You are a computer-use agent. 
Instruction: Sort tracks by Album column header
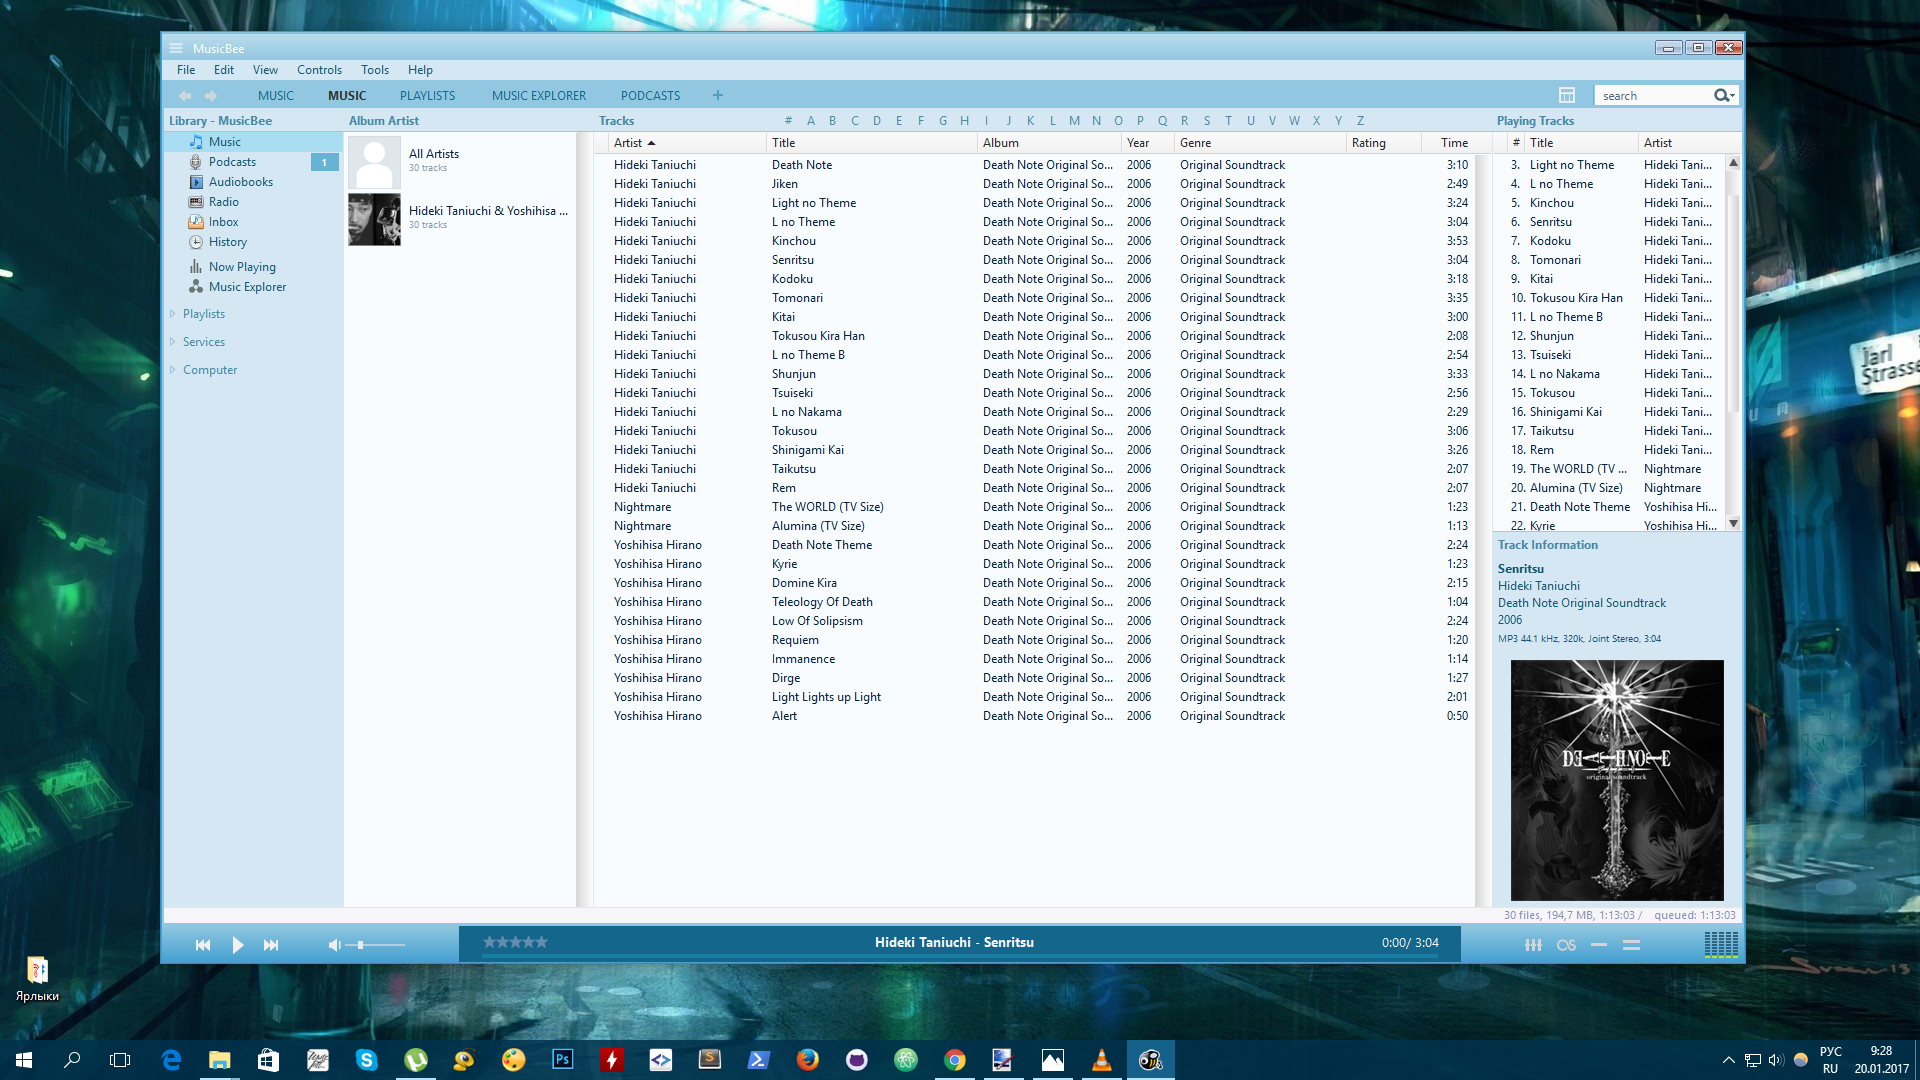tap(1049, 143)
